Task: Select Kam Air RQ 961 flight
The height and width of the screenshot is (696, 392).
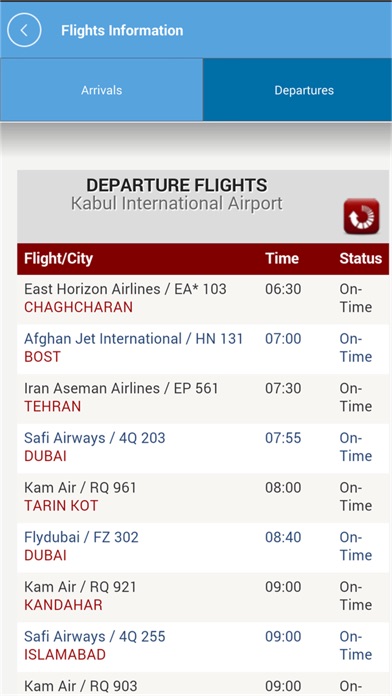Action: click(x=203, y=498)
